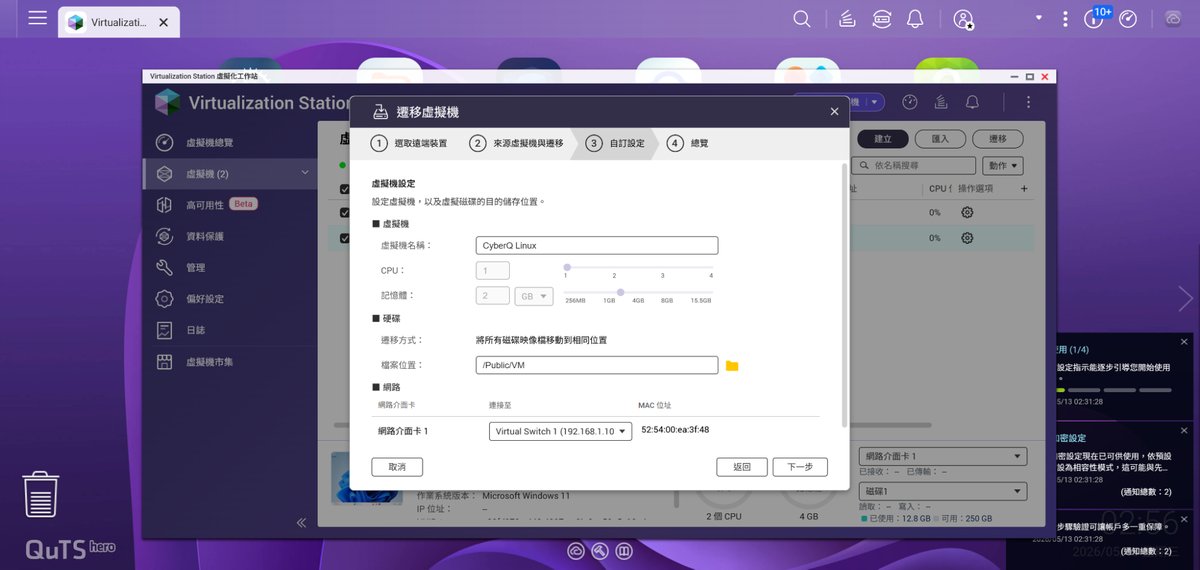Select 日誌 in the sidebar
1200x570 pixels.
pyautogui.click(x=196, y=330)
